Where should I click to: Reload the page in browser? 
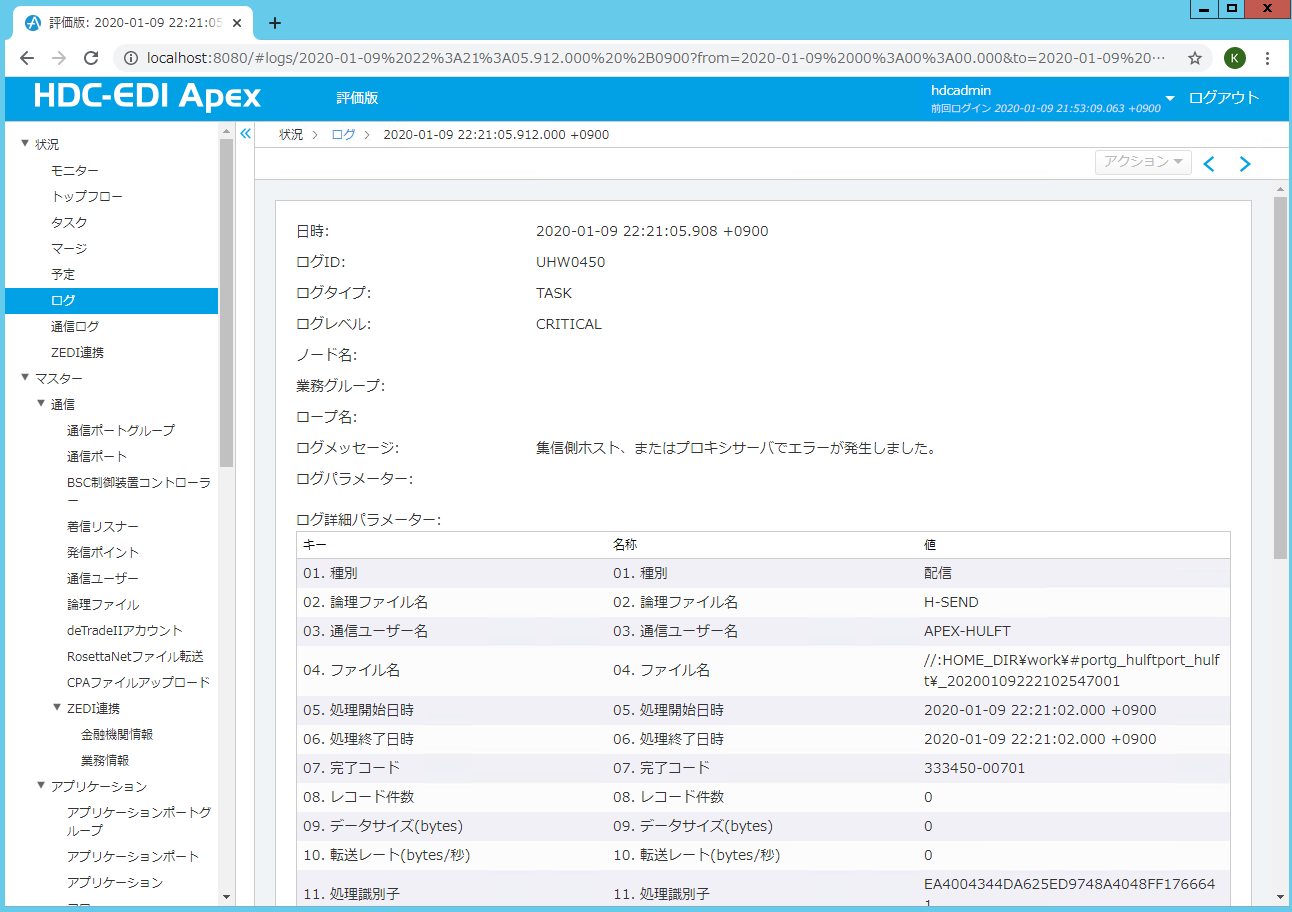[x=91, y=58]
